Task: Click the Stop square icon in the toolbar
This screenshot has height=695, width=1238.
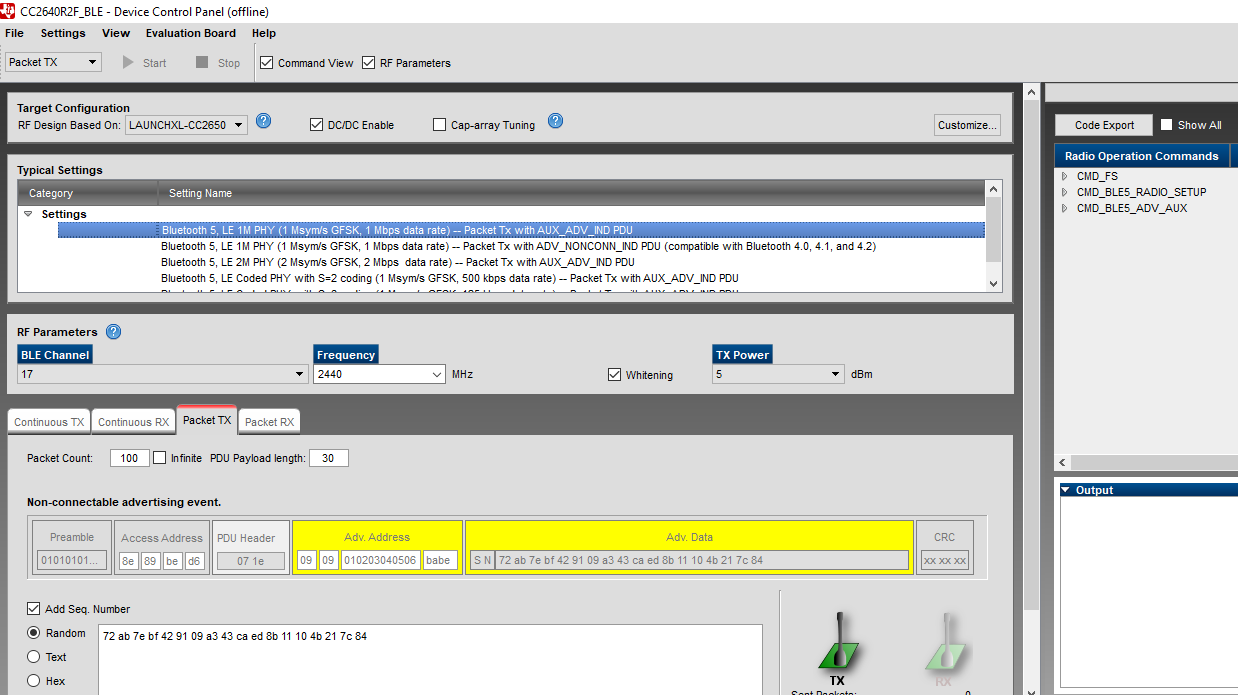Action: point(202,62)
